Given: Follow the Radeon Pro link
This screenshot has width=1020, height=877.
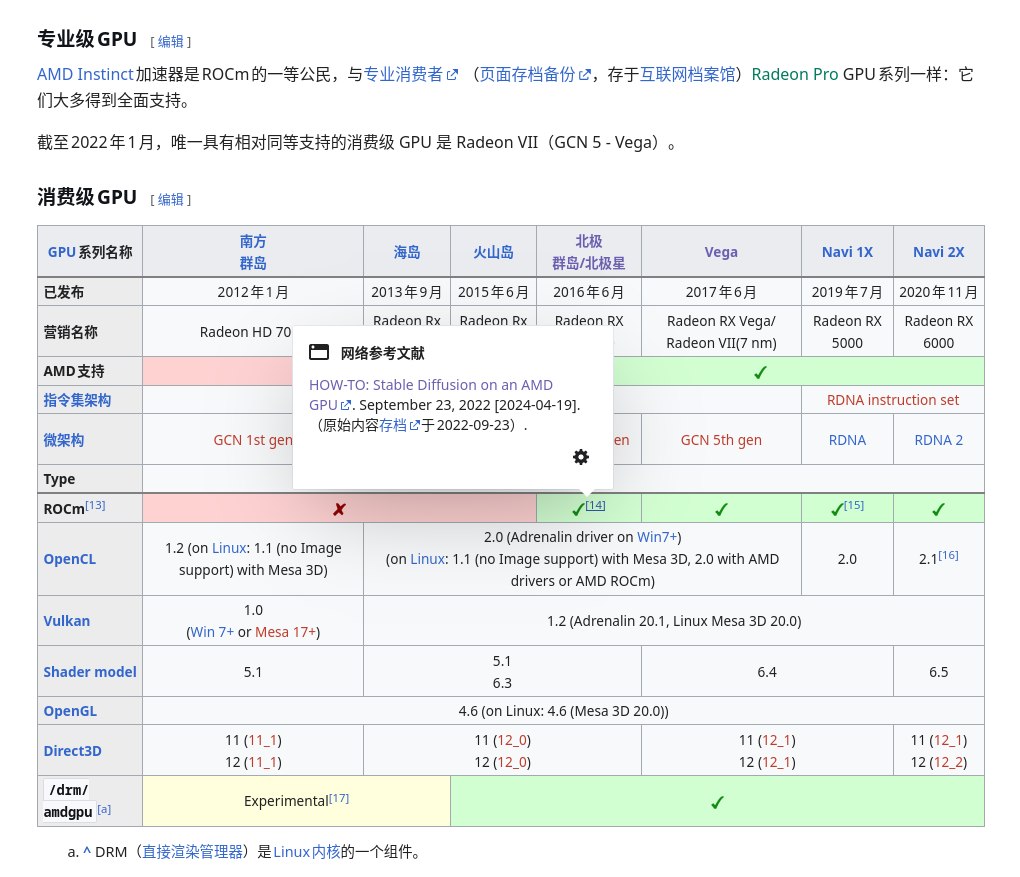Looking at the screenshot, I should coord(795,74).
